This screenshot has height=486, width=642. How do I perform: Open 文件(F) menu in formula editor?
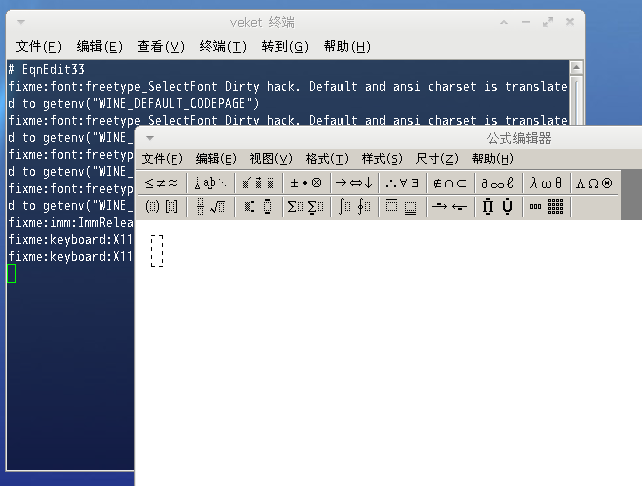[x=162, y=159]
